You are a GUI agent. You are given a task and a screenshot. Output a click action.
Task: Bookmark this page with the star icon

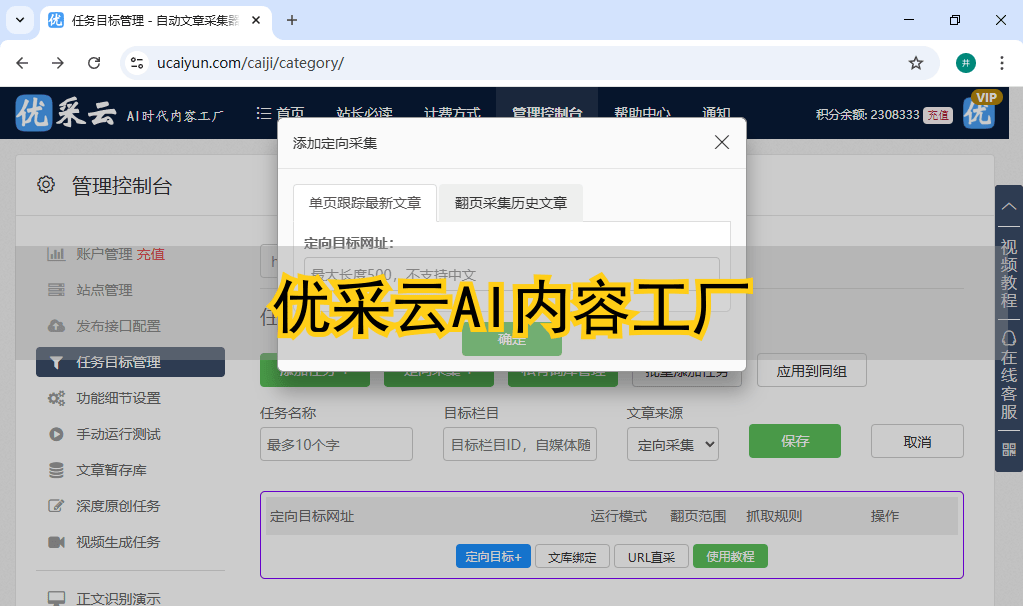pos(915,63)
